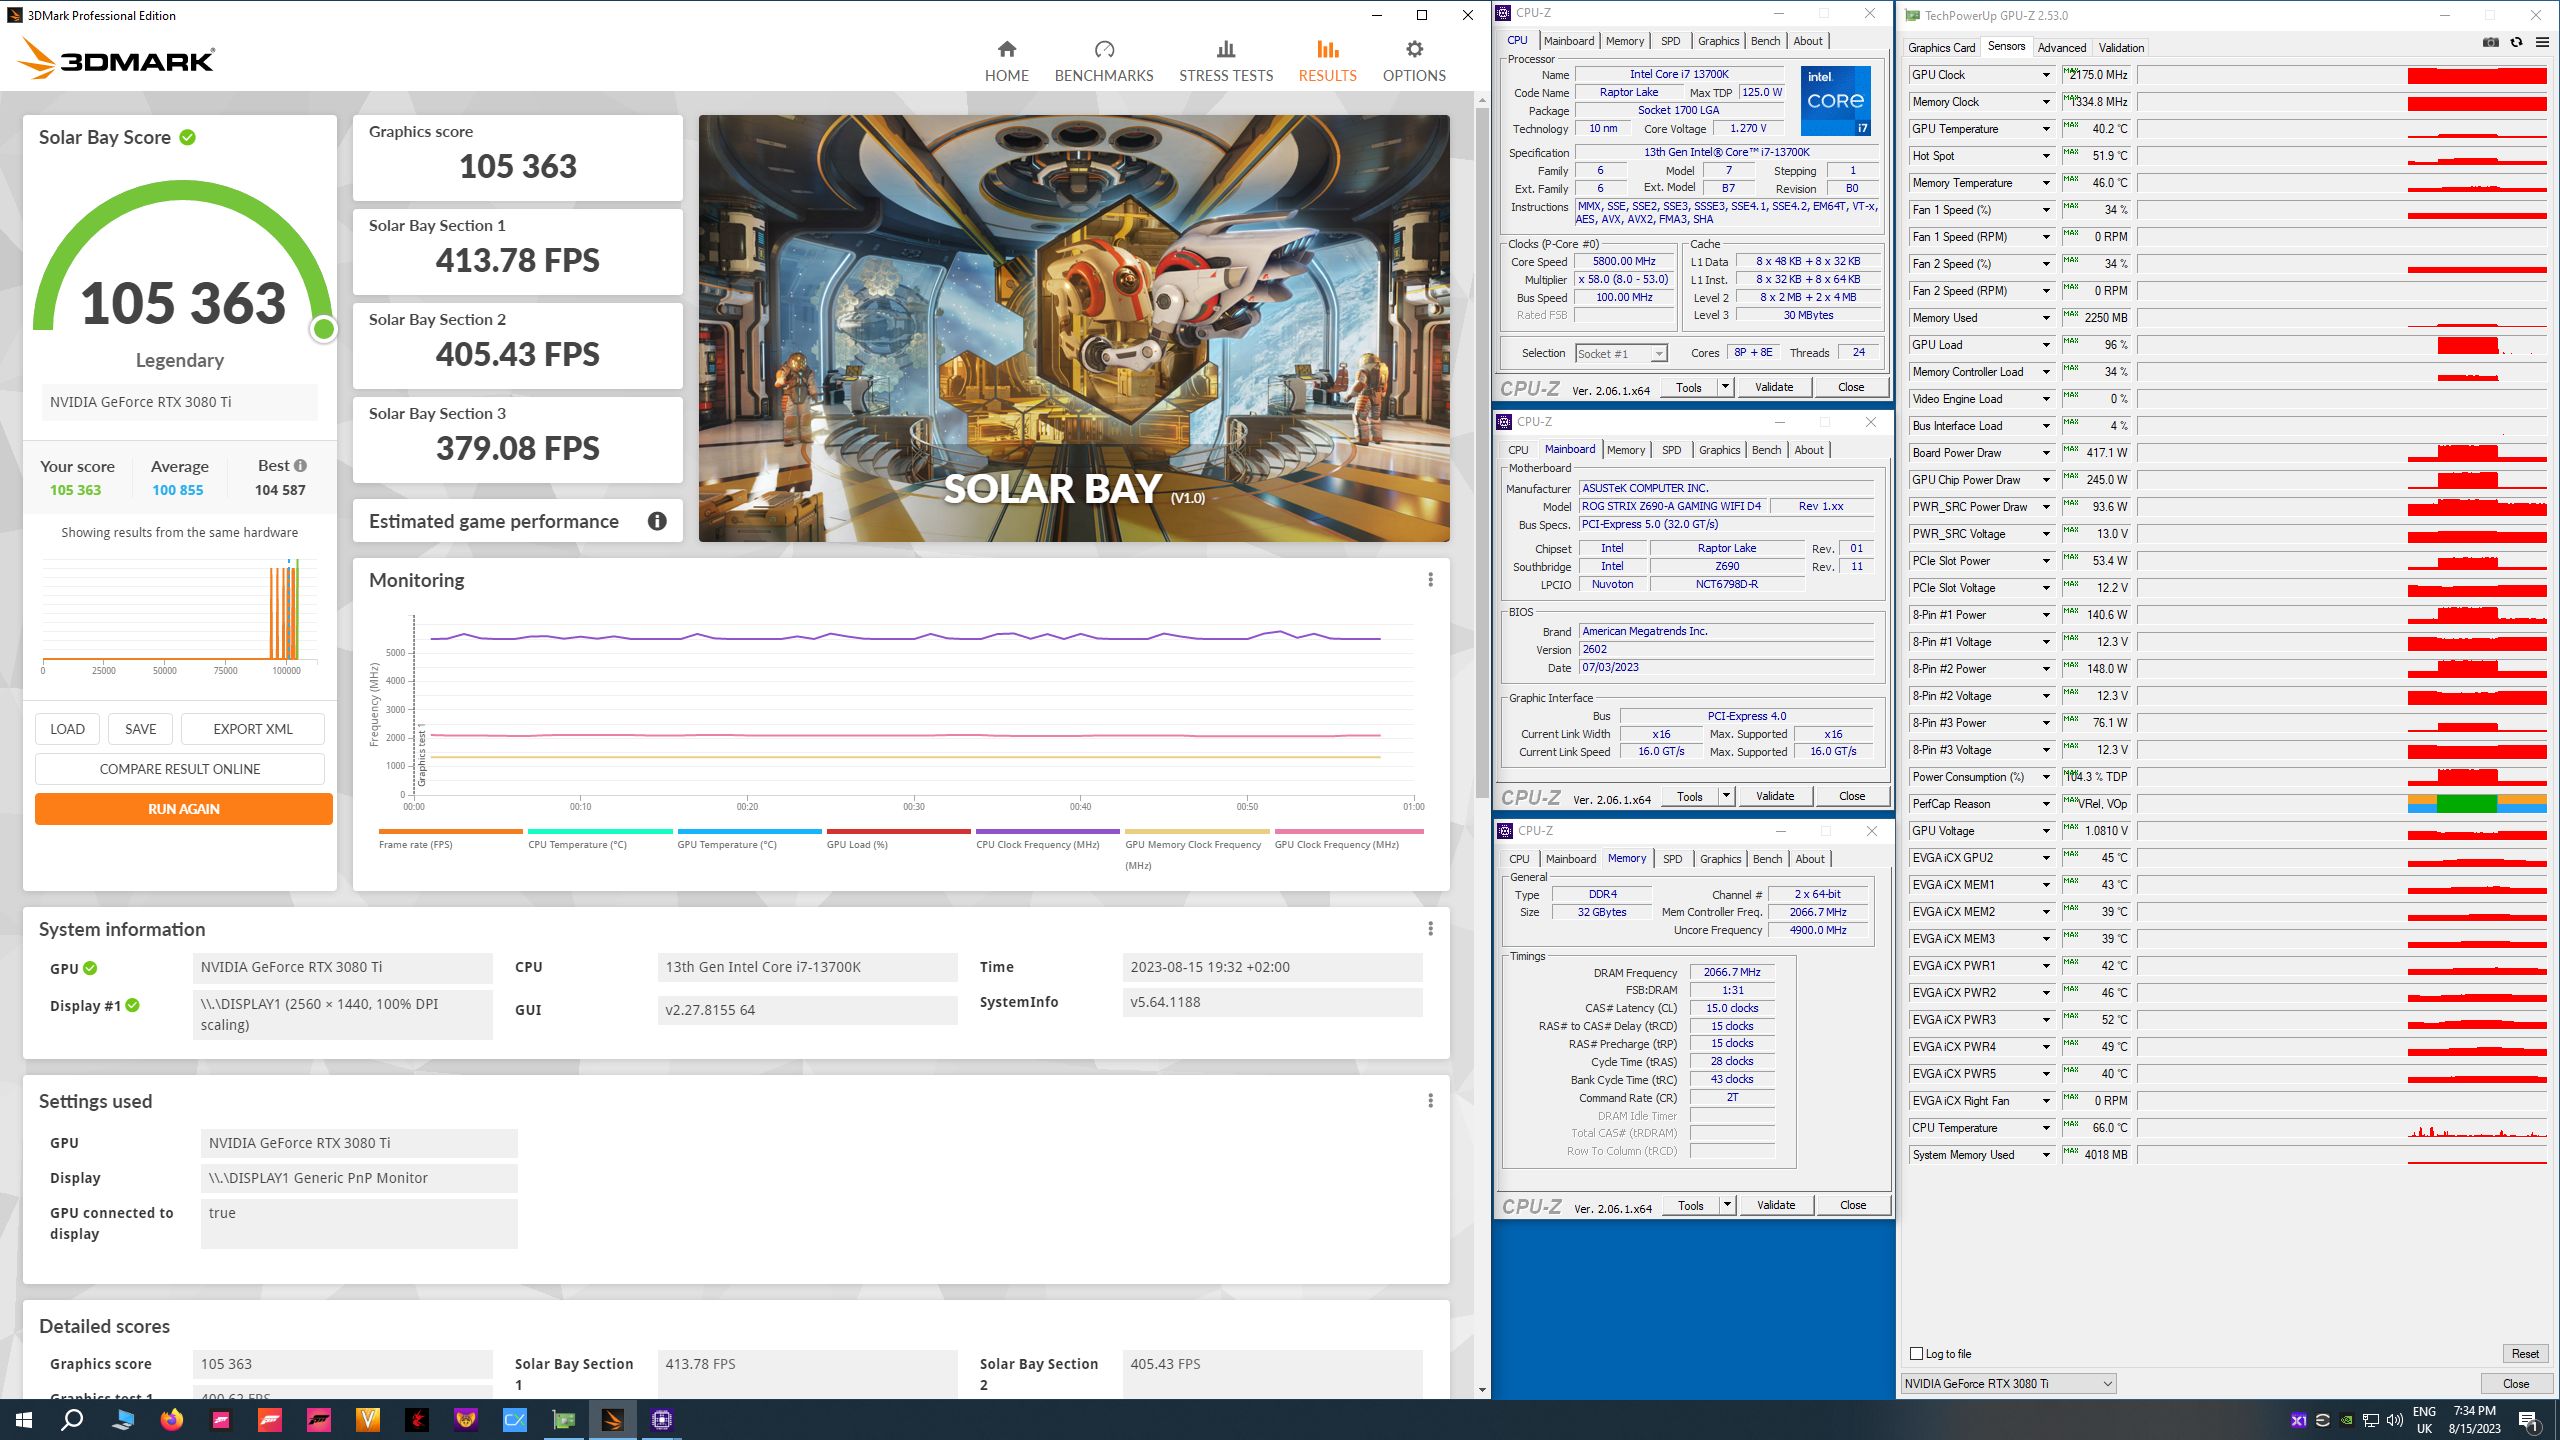The width and height of the screenshot is (2560, 1440).
Task: Open the Board Power Draw sensor dropdown
Action: point(2046,453)
